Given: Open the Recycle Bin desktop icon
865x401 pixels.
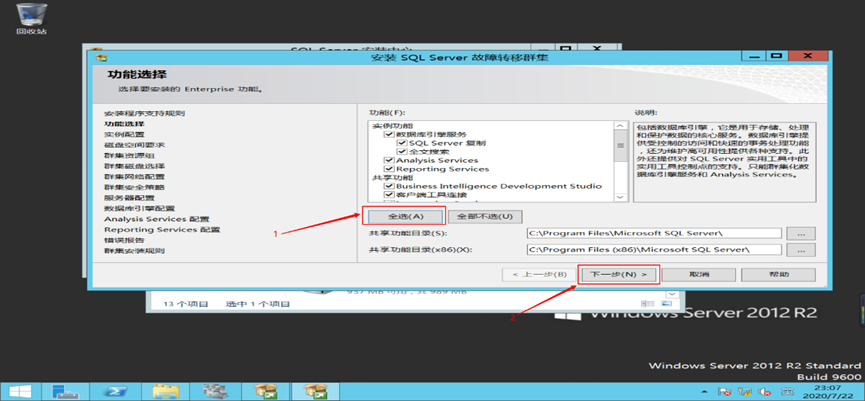Looking at the screenshot, I should pyautogui.click(x=31, y=19).
